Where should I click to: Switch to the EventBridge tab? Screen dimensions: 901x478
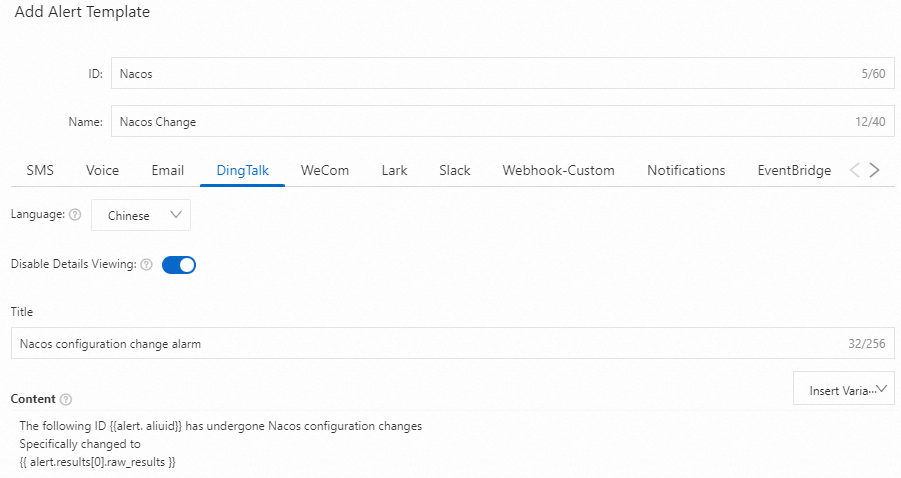pos(794,170)
